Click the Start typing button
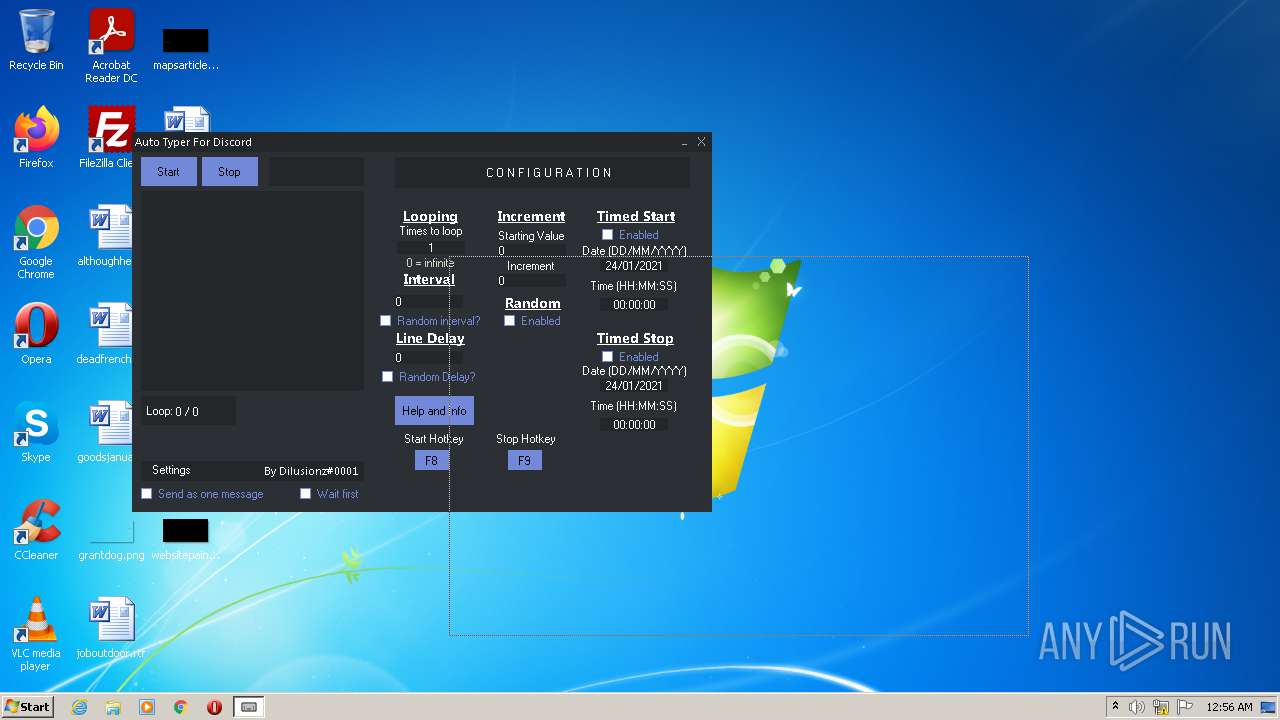The image size is (1280, 720). click(168, 172)
